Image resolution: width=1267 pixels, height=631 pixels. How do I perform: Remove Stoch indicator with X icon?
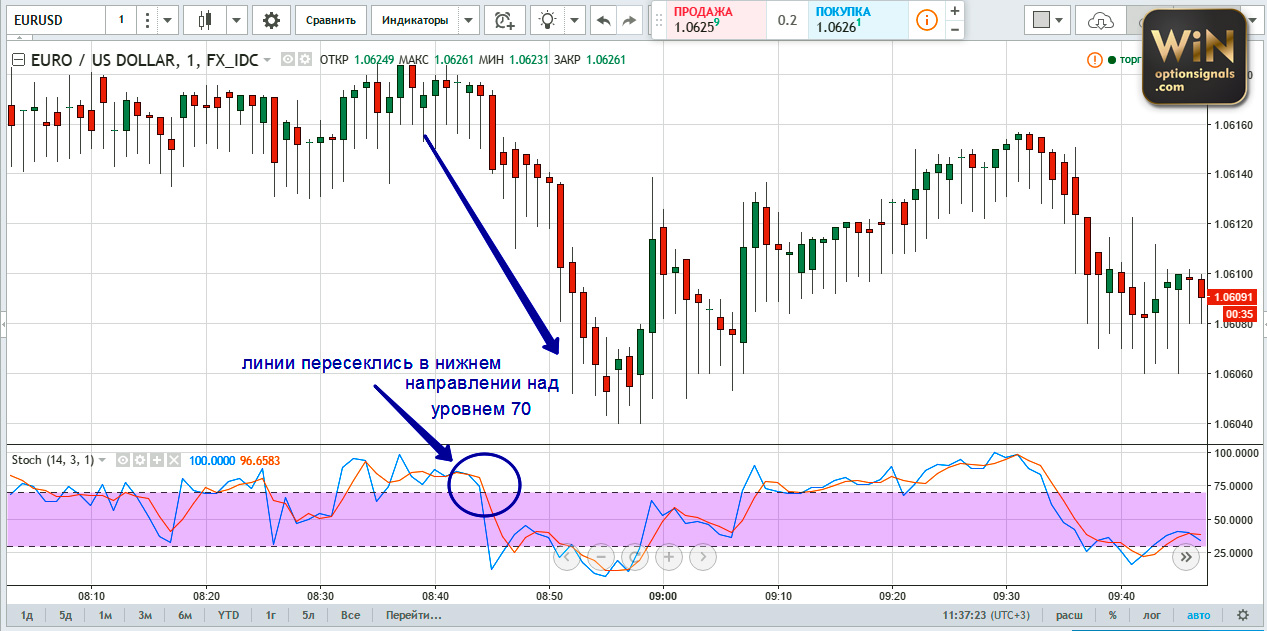(x=173, y=460)
